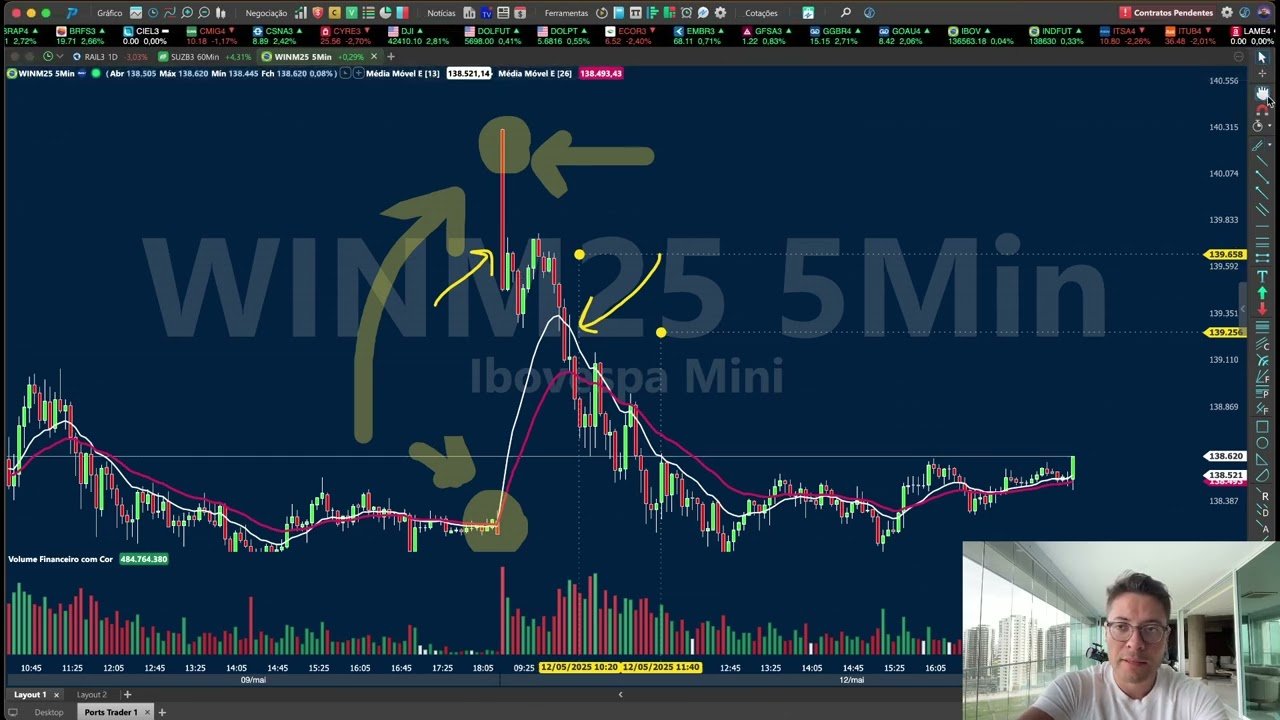Click the zoom in magnifier icon
1280x720 pixels.
click(x=187, y=13)
